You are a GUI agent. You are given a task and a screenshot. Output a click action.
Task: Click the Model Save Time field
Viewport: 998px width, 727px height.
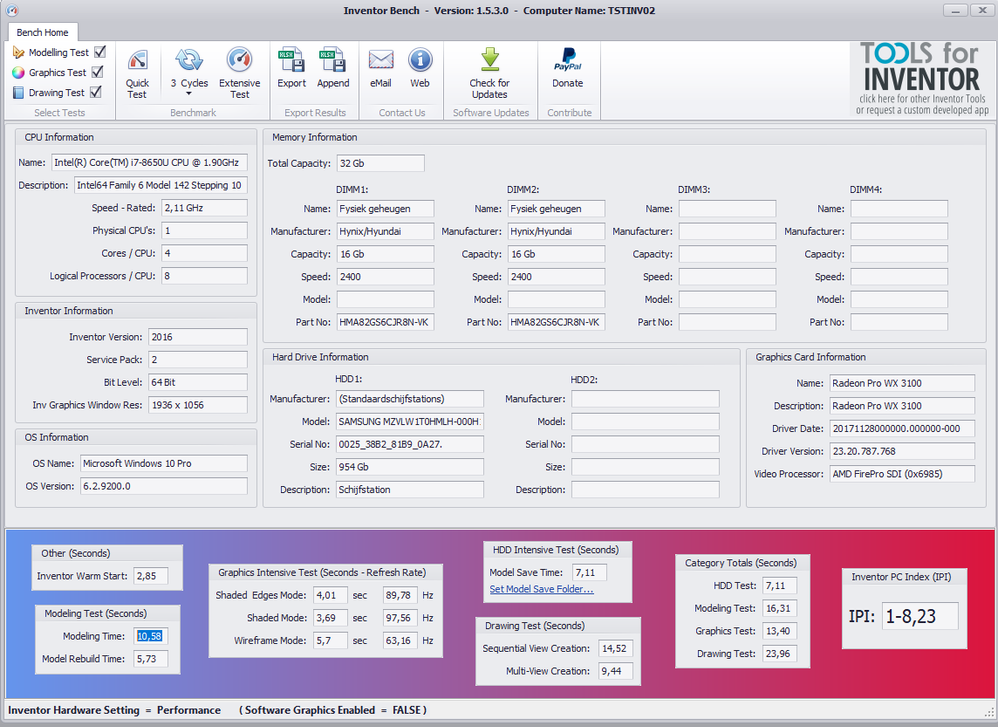click(x=589, y=573)
